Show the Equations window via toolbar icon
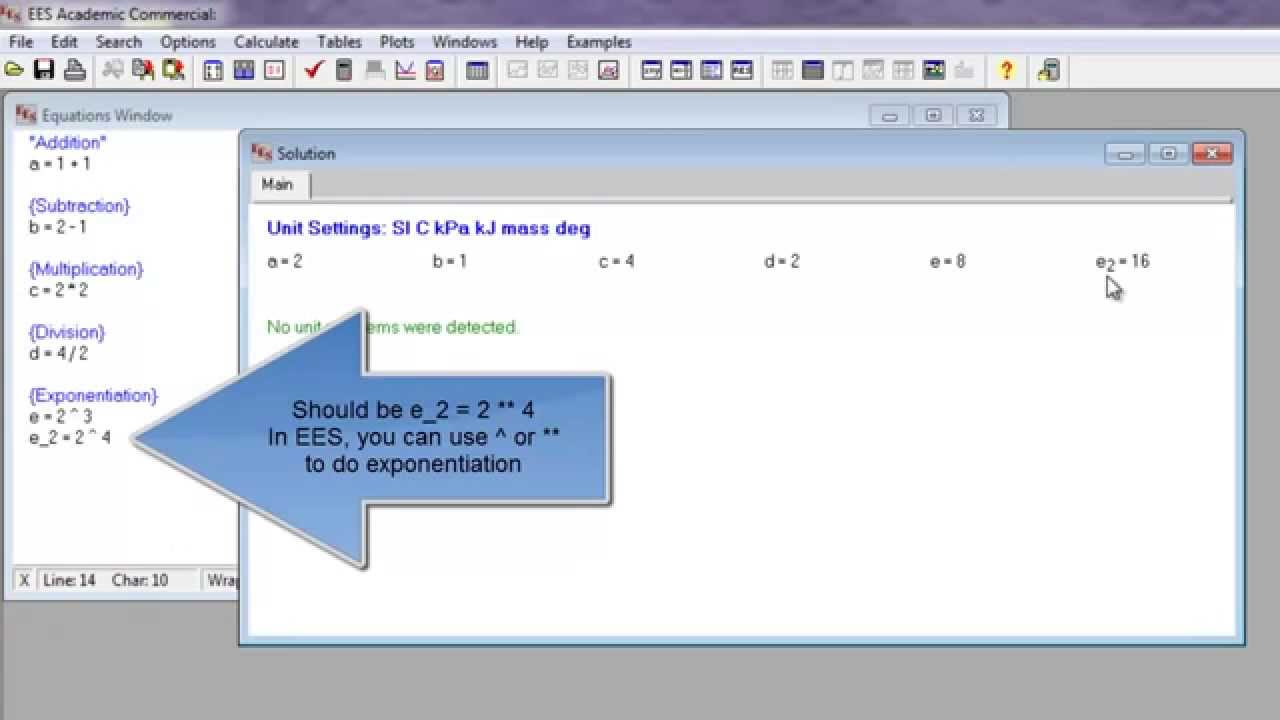Screen dimensions: 1280x720 point(652,70)
